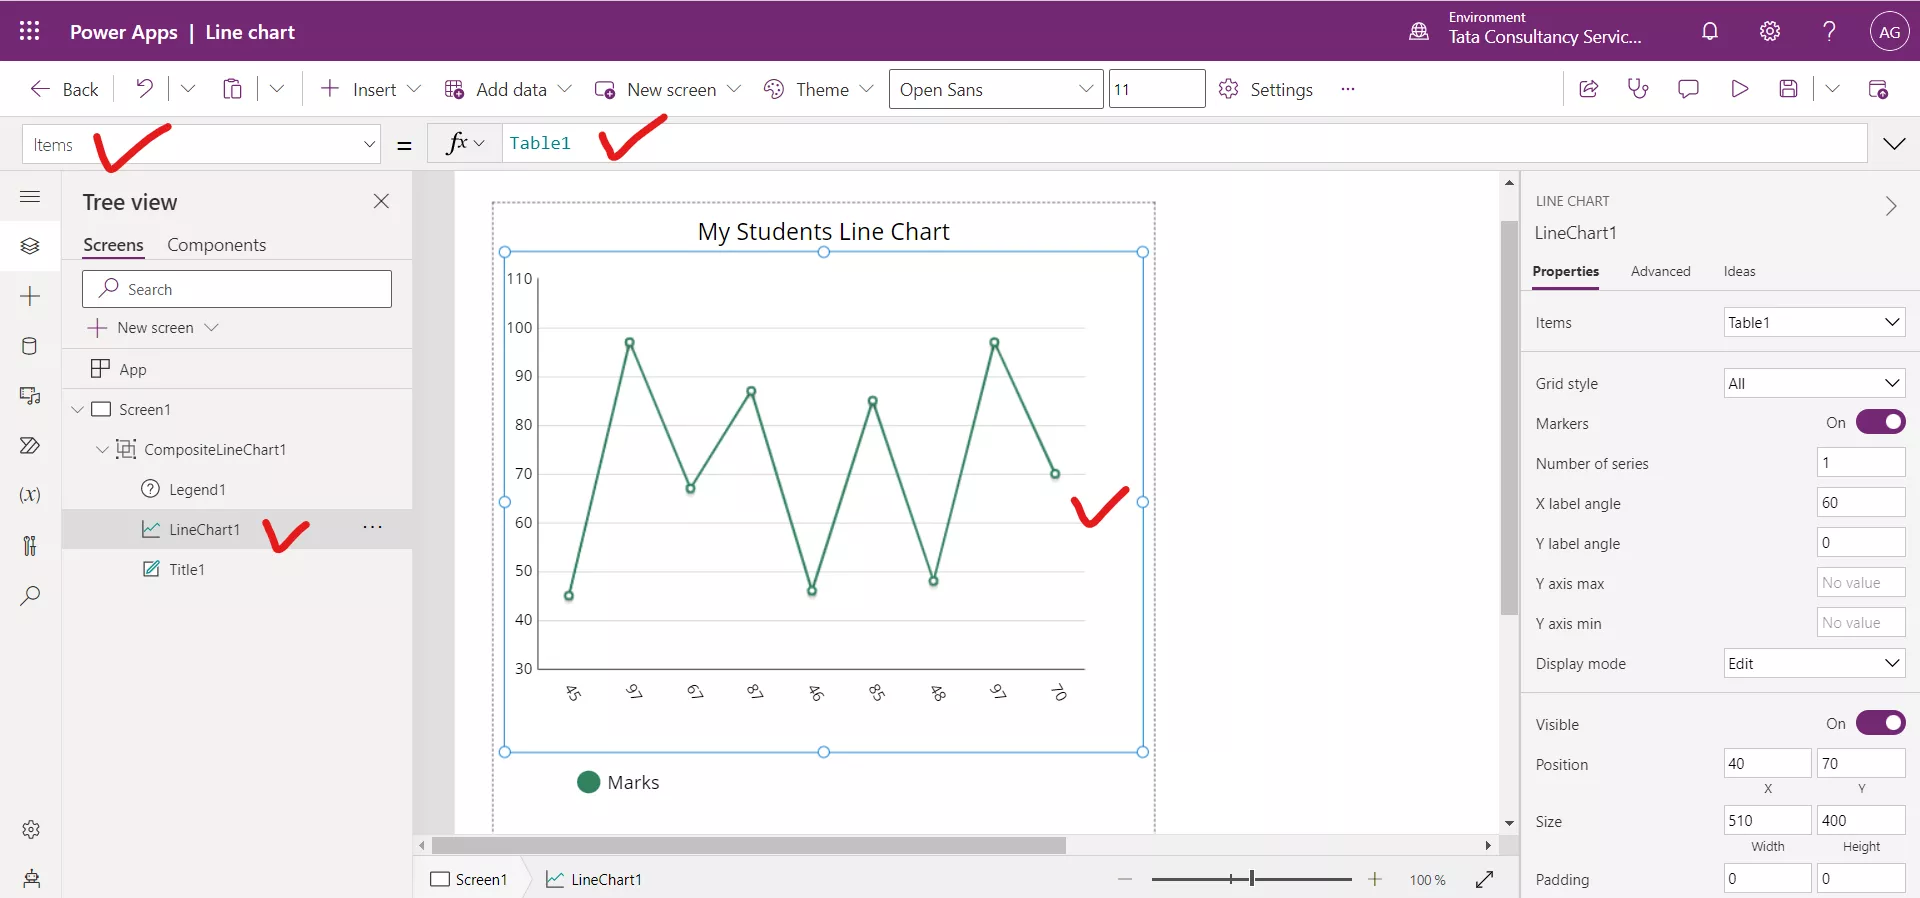Select Title1 in the tree
The height and width of the screenshot is (898, 1920).
pyautogui.click(x=187, y=569)
